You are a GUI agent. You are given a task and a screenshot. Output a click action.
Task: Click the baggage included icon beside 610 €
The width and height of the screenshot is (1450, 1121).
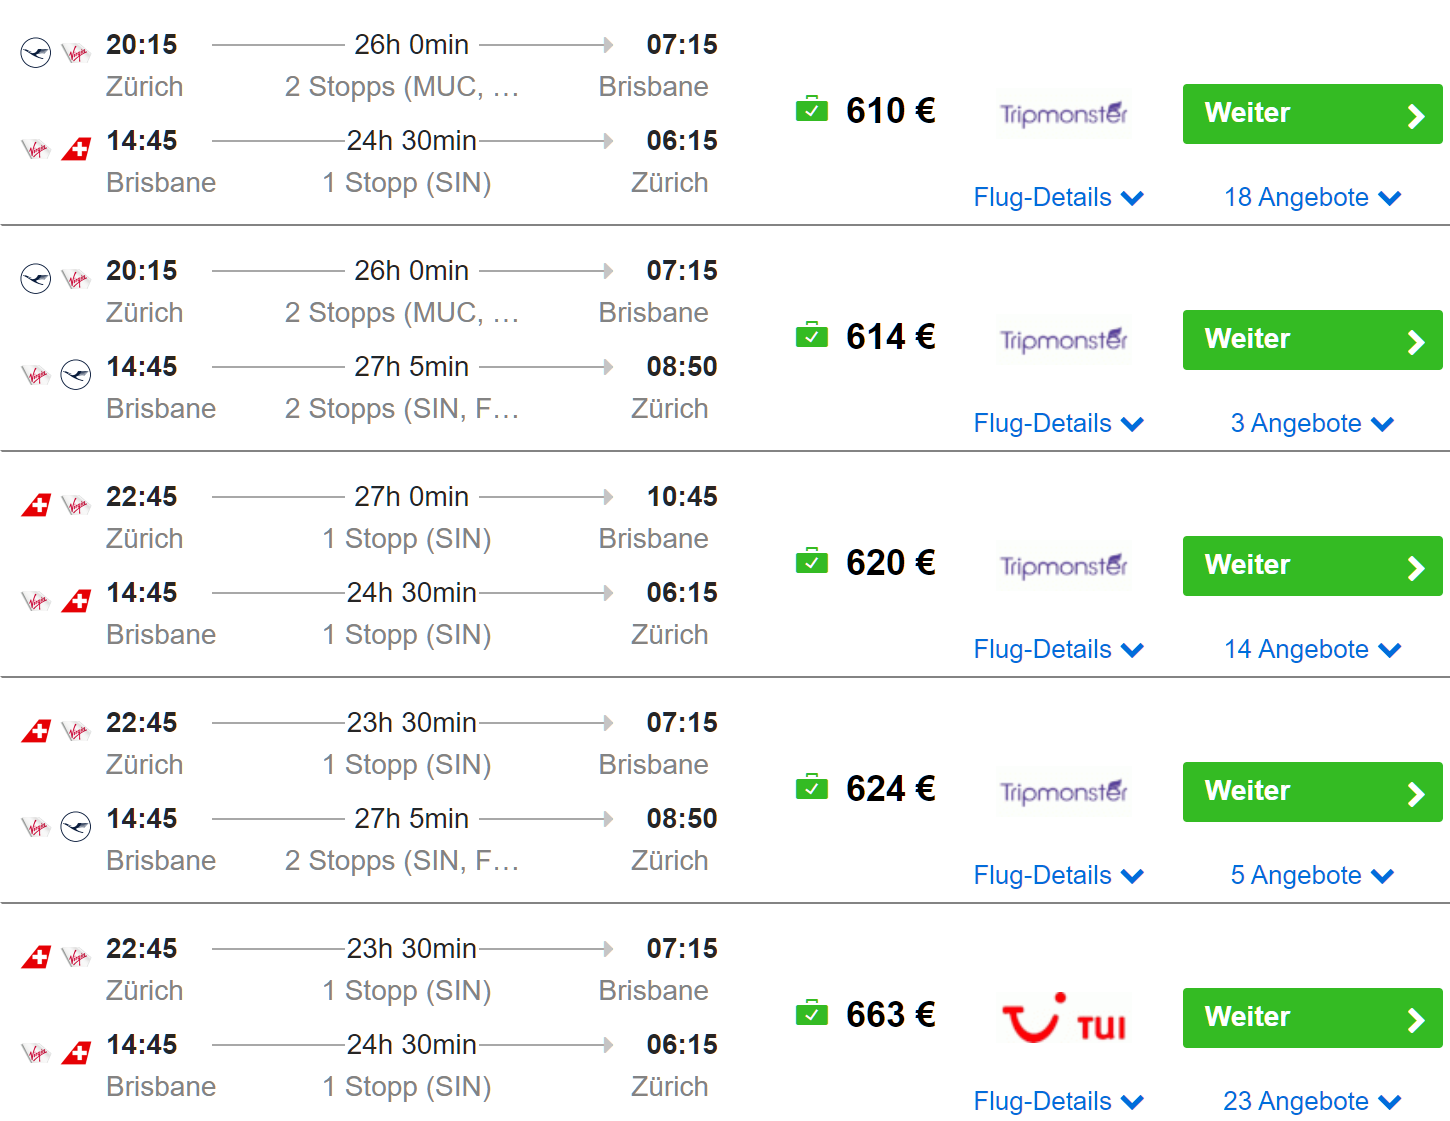tap(811, 109)
